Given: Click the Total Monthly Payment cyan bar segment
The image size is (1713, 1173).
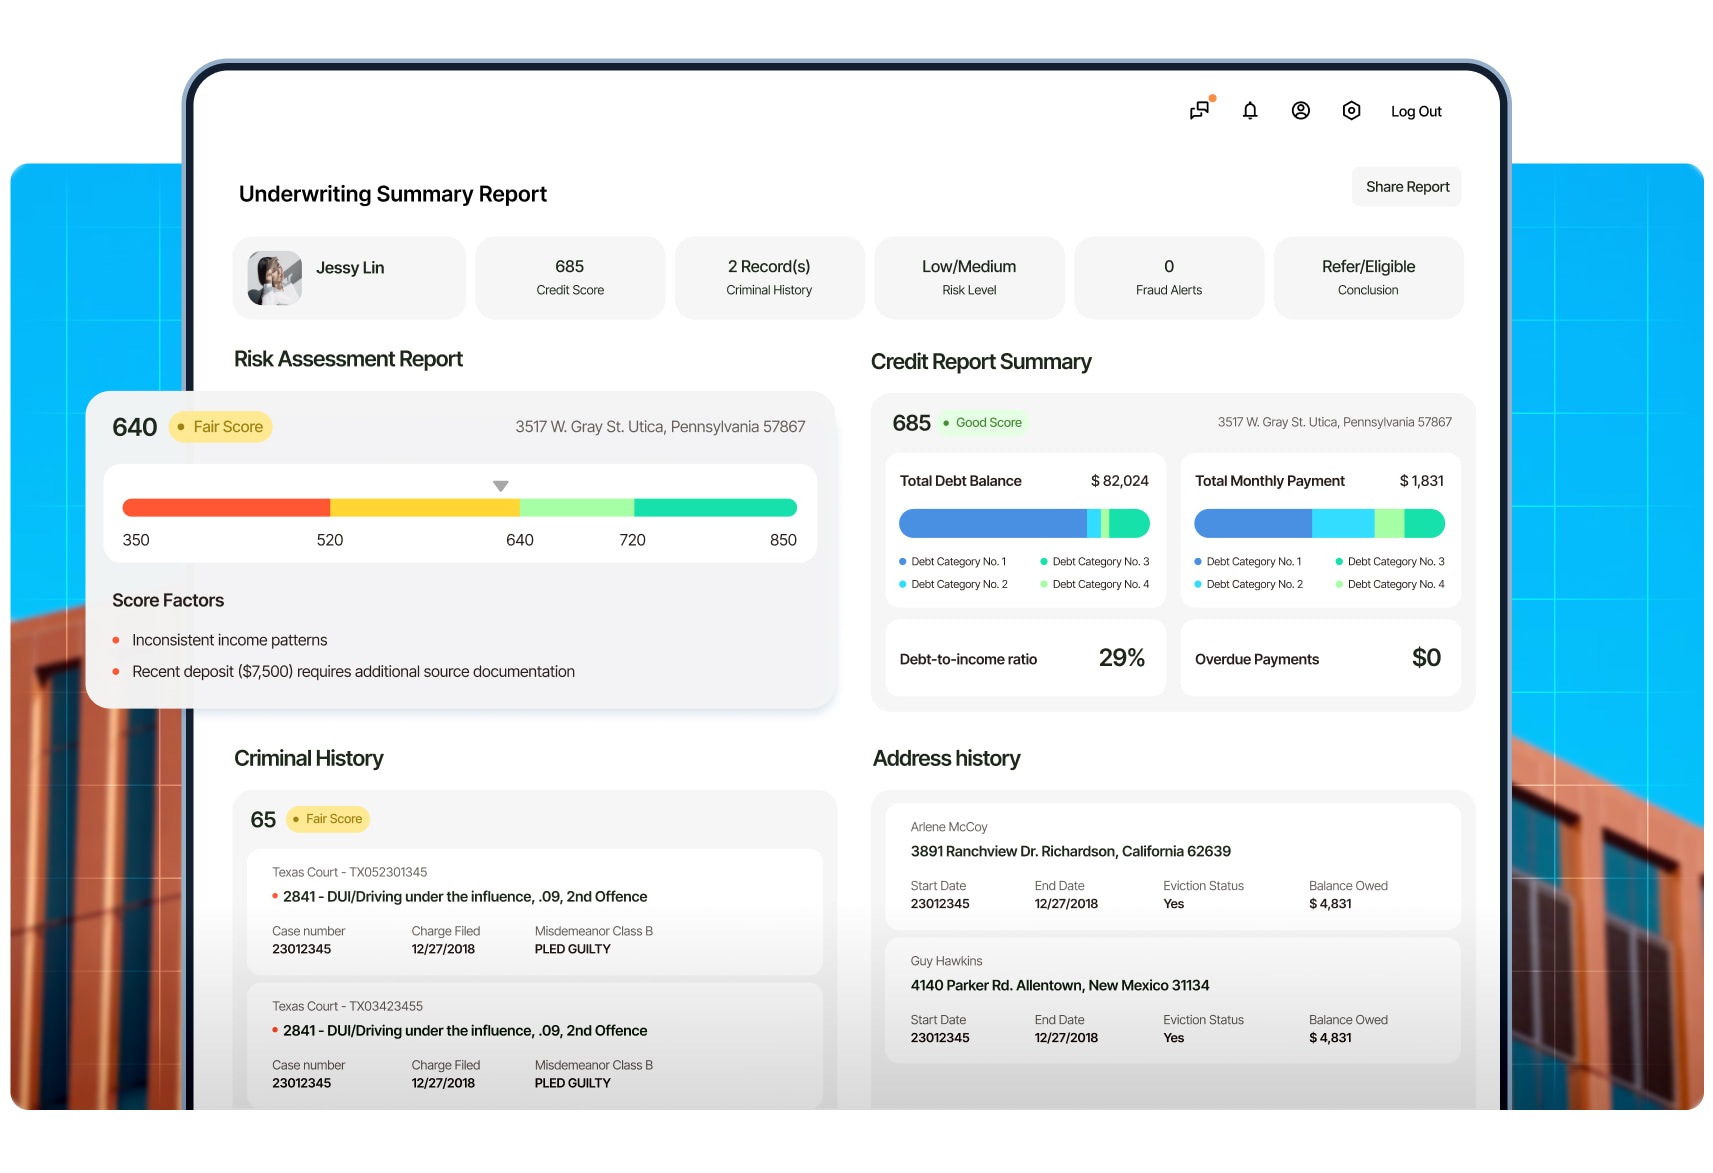Looking at the screenshot, I should (1343, 523).
